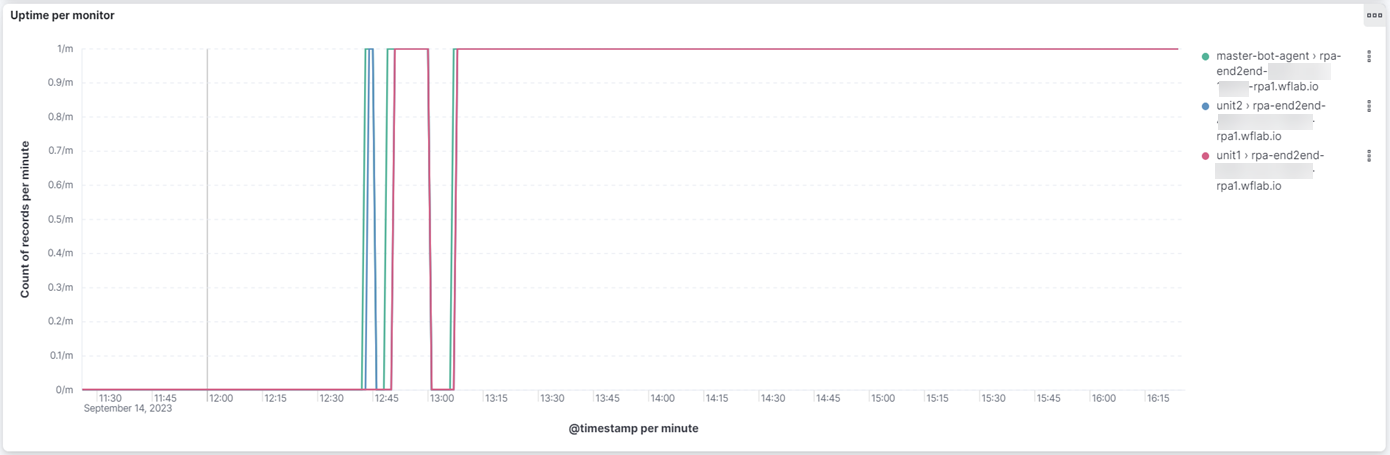1390x455 pixels.
Task: Click the @timestamp per minute axis title
Action: [x=633, y=428]
